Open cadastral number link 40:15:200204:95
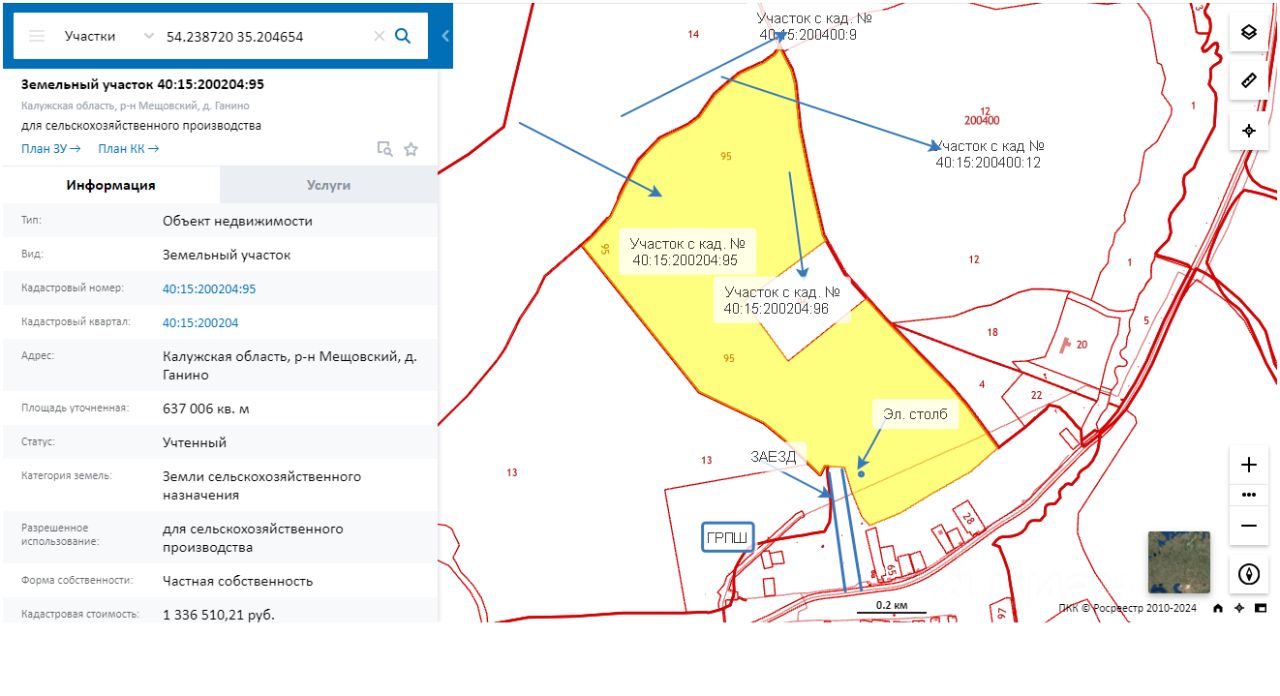This screenshot has width=1280, height=696. pos(209,289)
